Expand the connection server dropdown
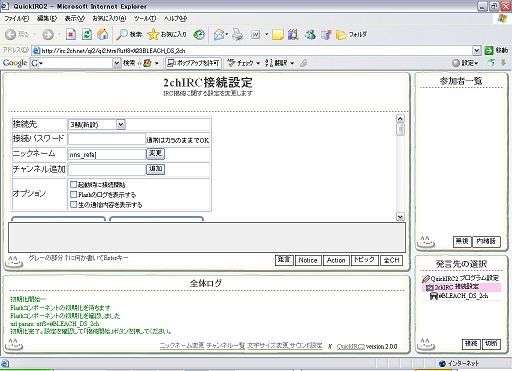 coord(121,125)
